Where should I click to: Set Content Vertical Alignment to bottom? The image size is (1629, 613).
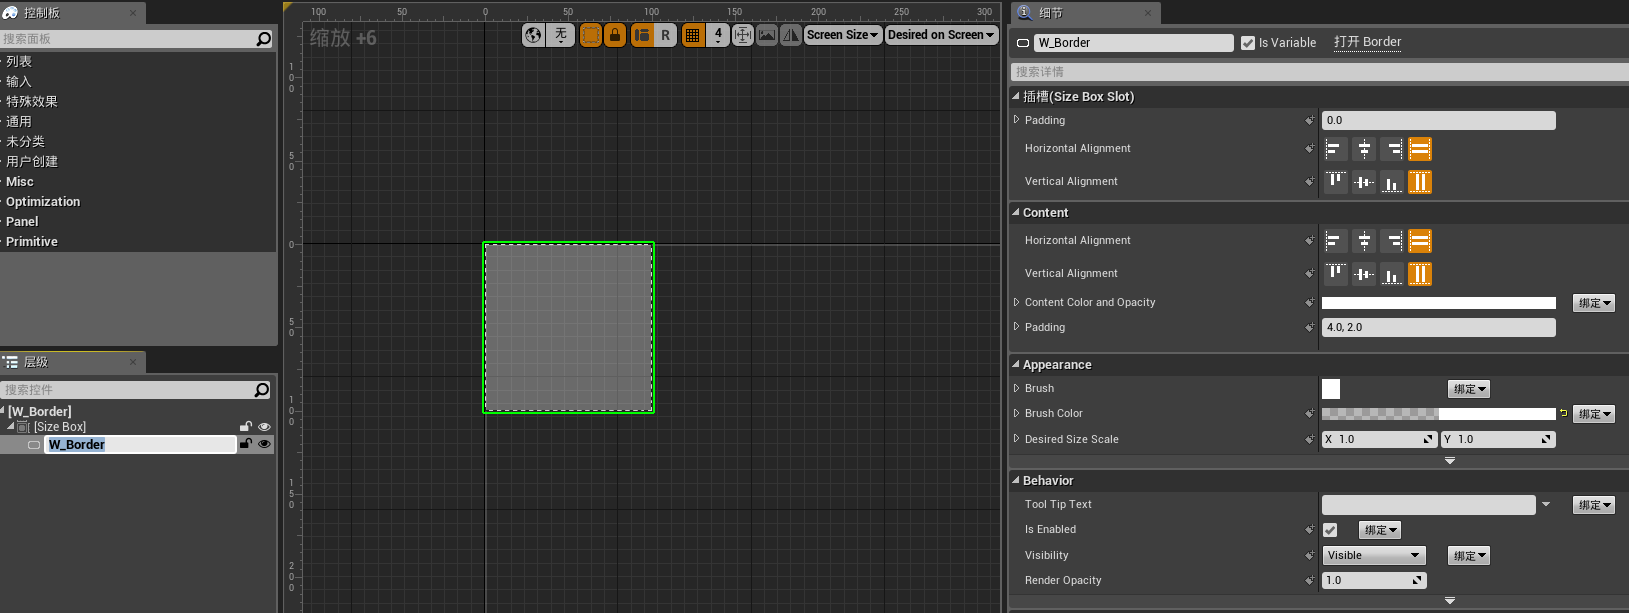pos(1392,274)
